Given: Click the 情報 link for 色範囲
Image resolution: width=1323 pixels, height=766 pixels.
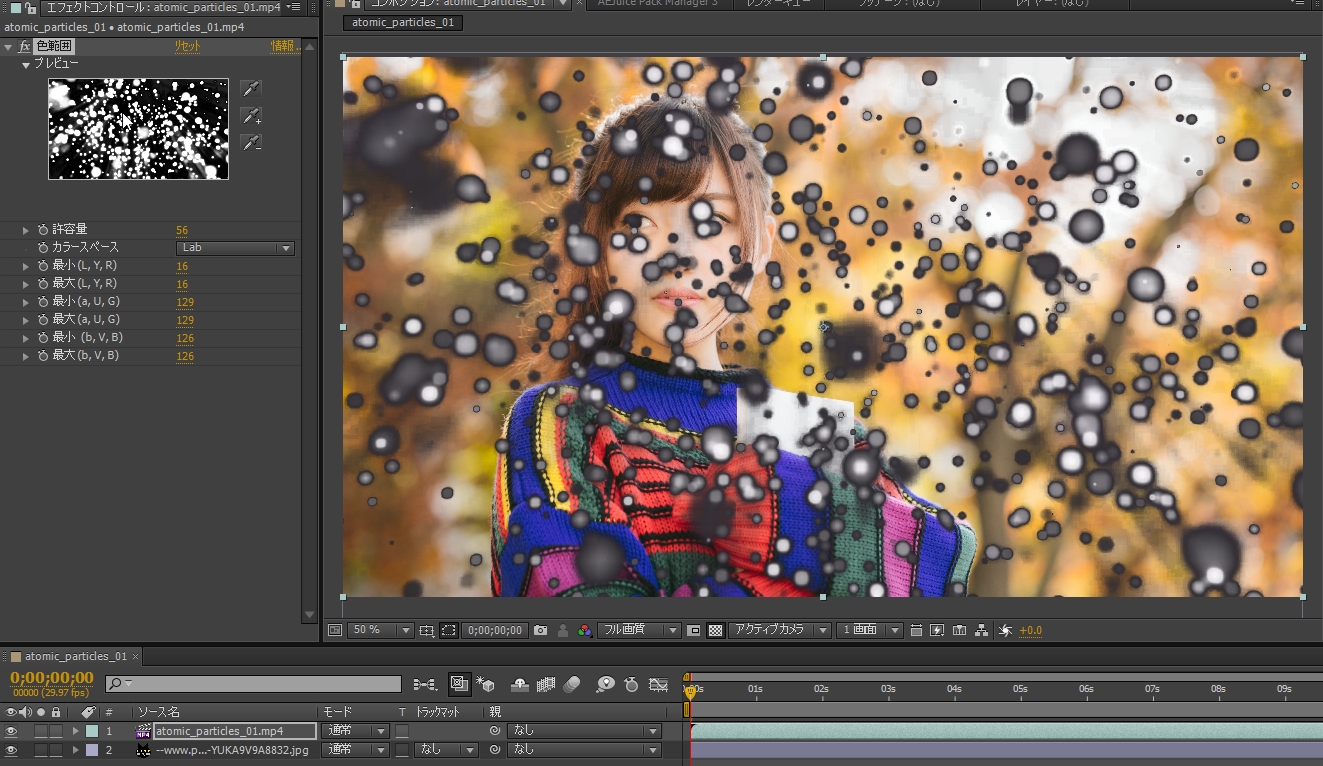Looking at the screenshot, I should tap(286, 46).
